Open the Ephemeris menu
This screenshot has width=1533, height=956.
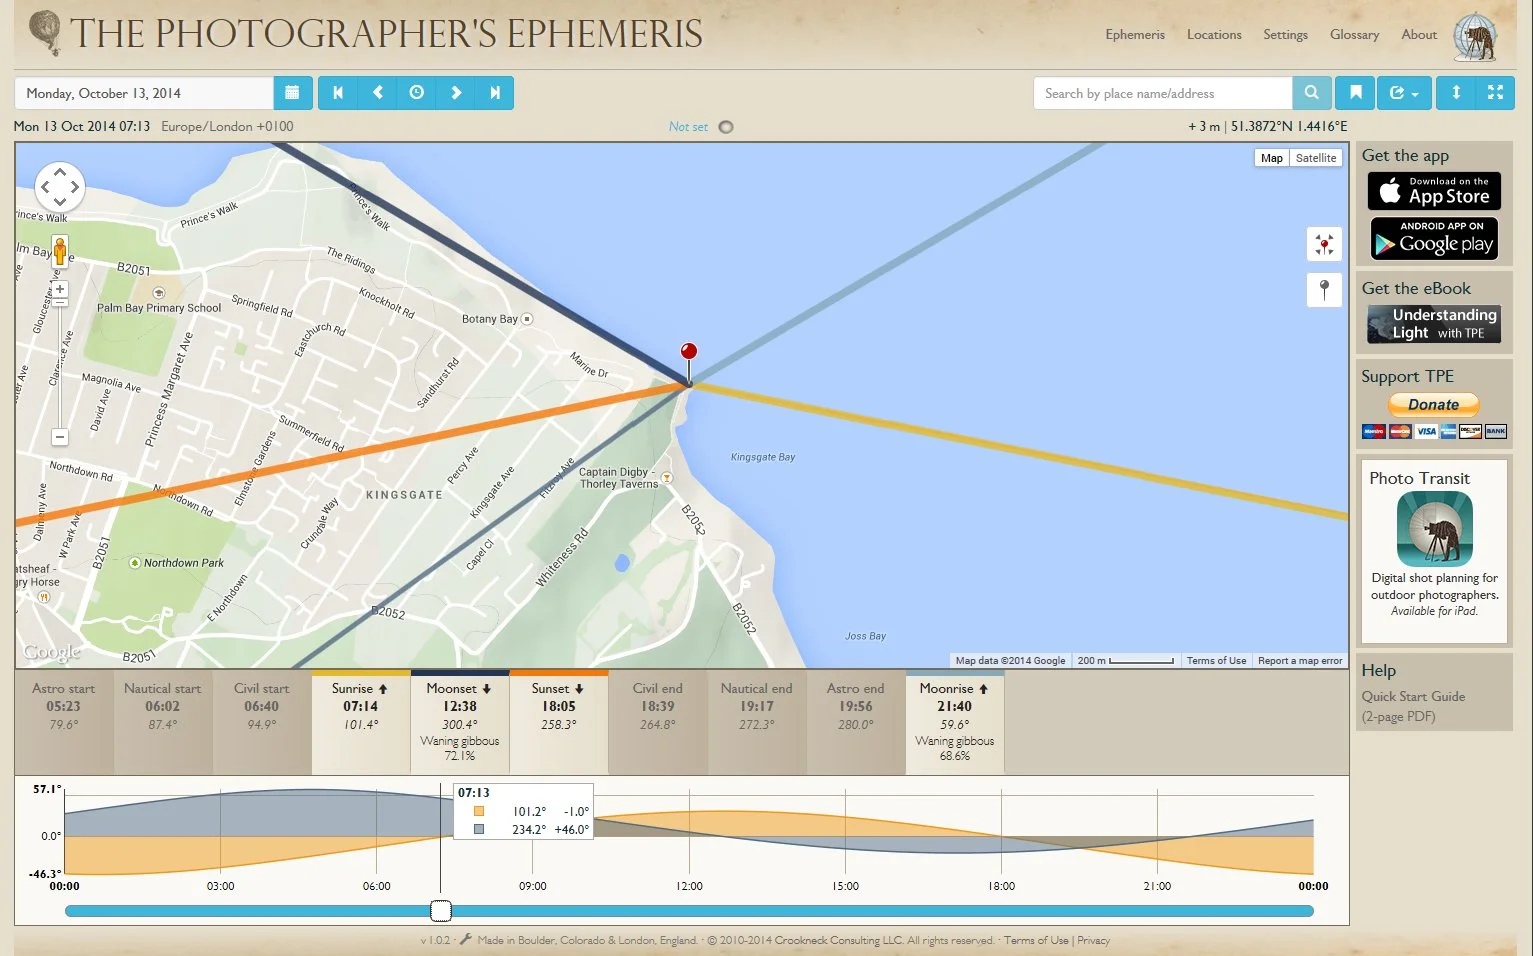tap(1135, 34)
